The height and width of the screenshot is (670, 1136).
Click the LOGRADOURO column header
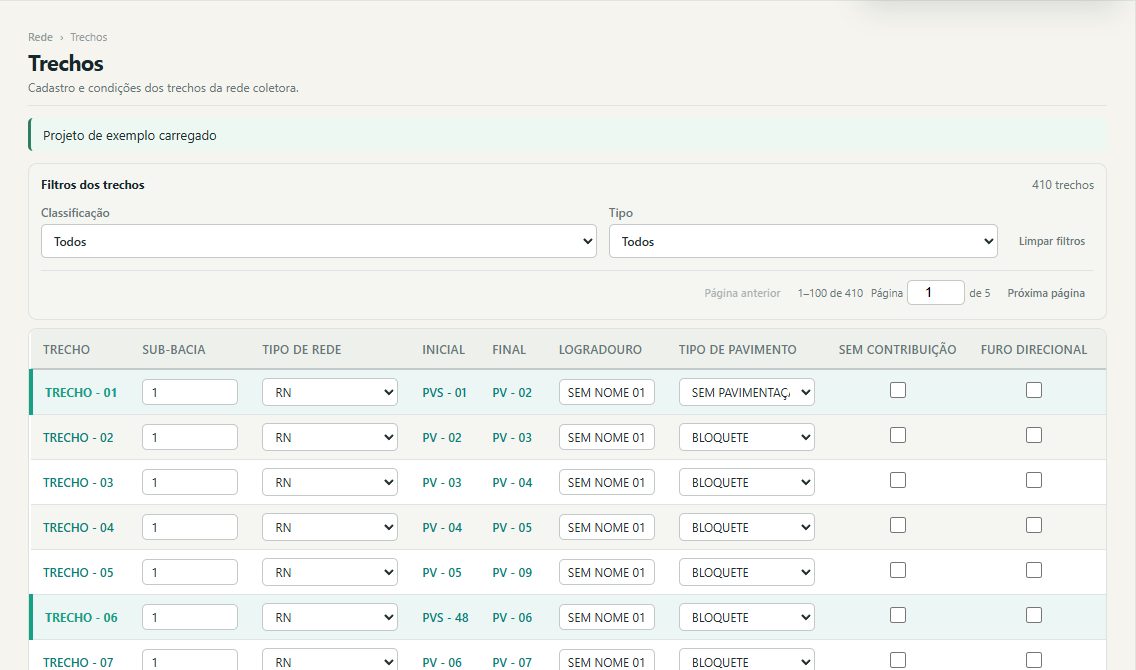(x=600, y=350)
